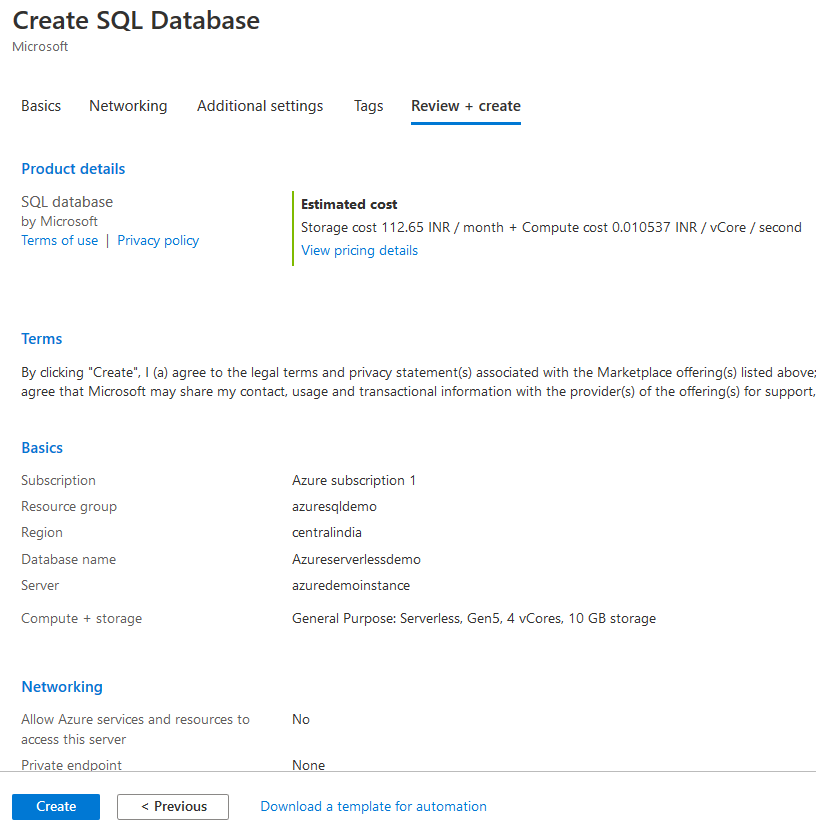Click the Product details section heading
This screenshot has height=833, width=816.
[x=73, y=169]
